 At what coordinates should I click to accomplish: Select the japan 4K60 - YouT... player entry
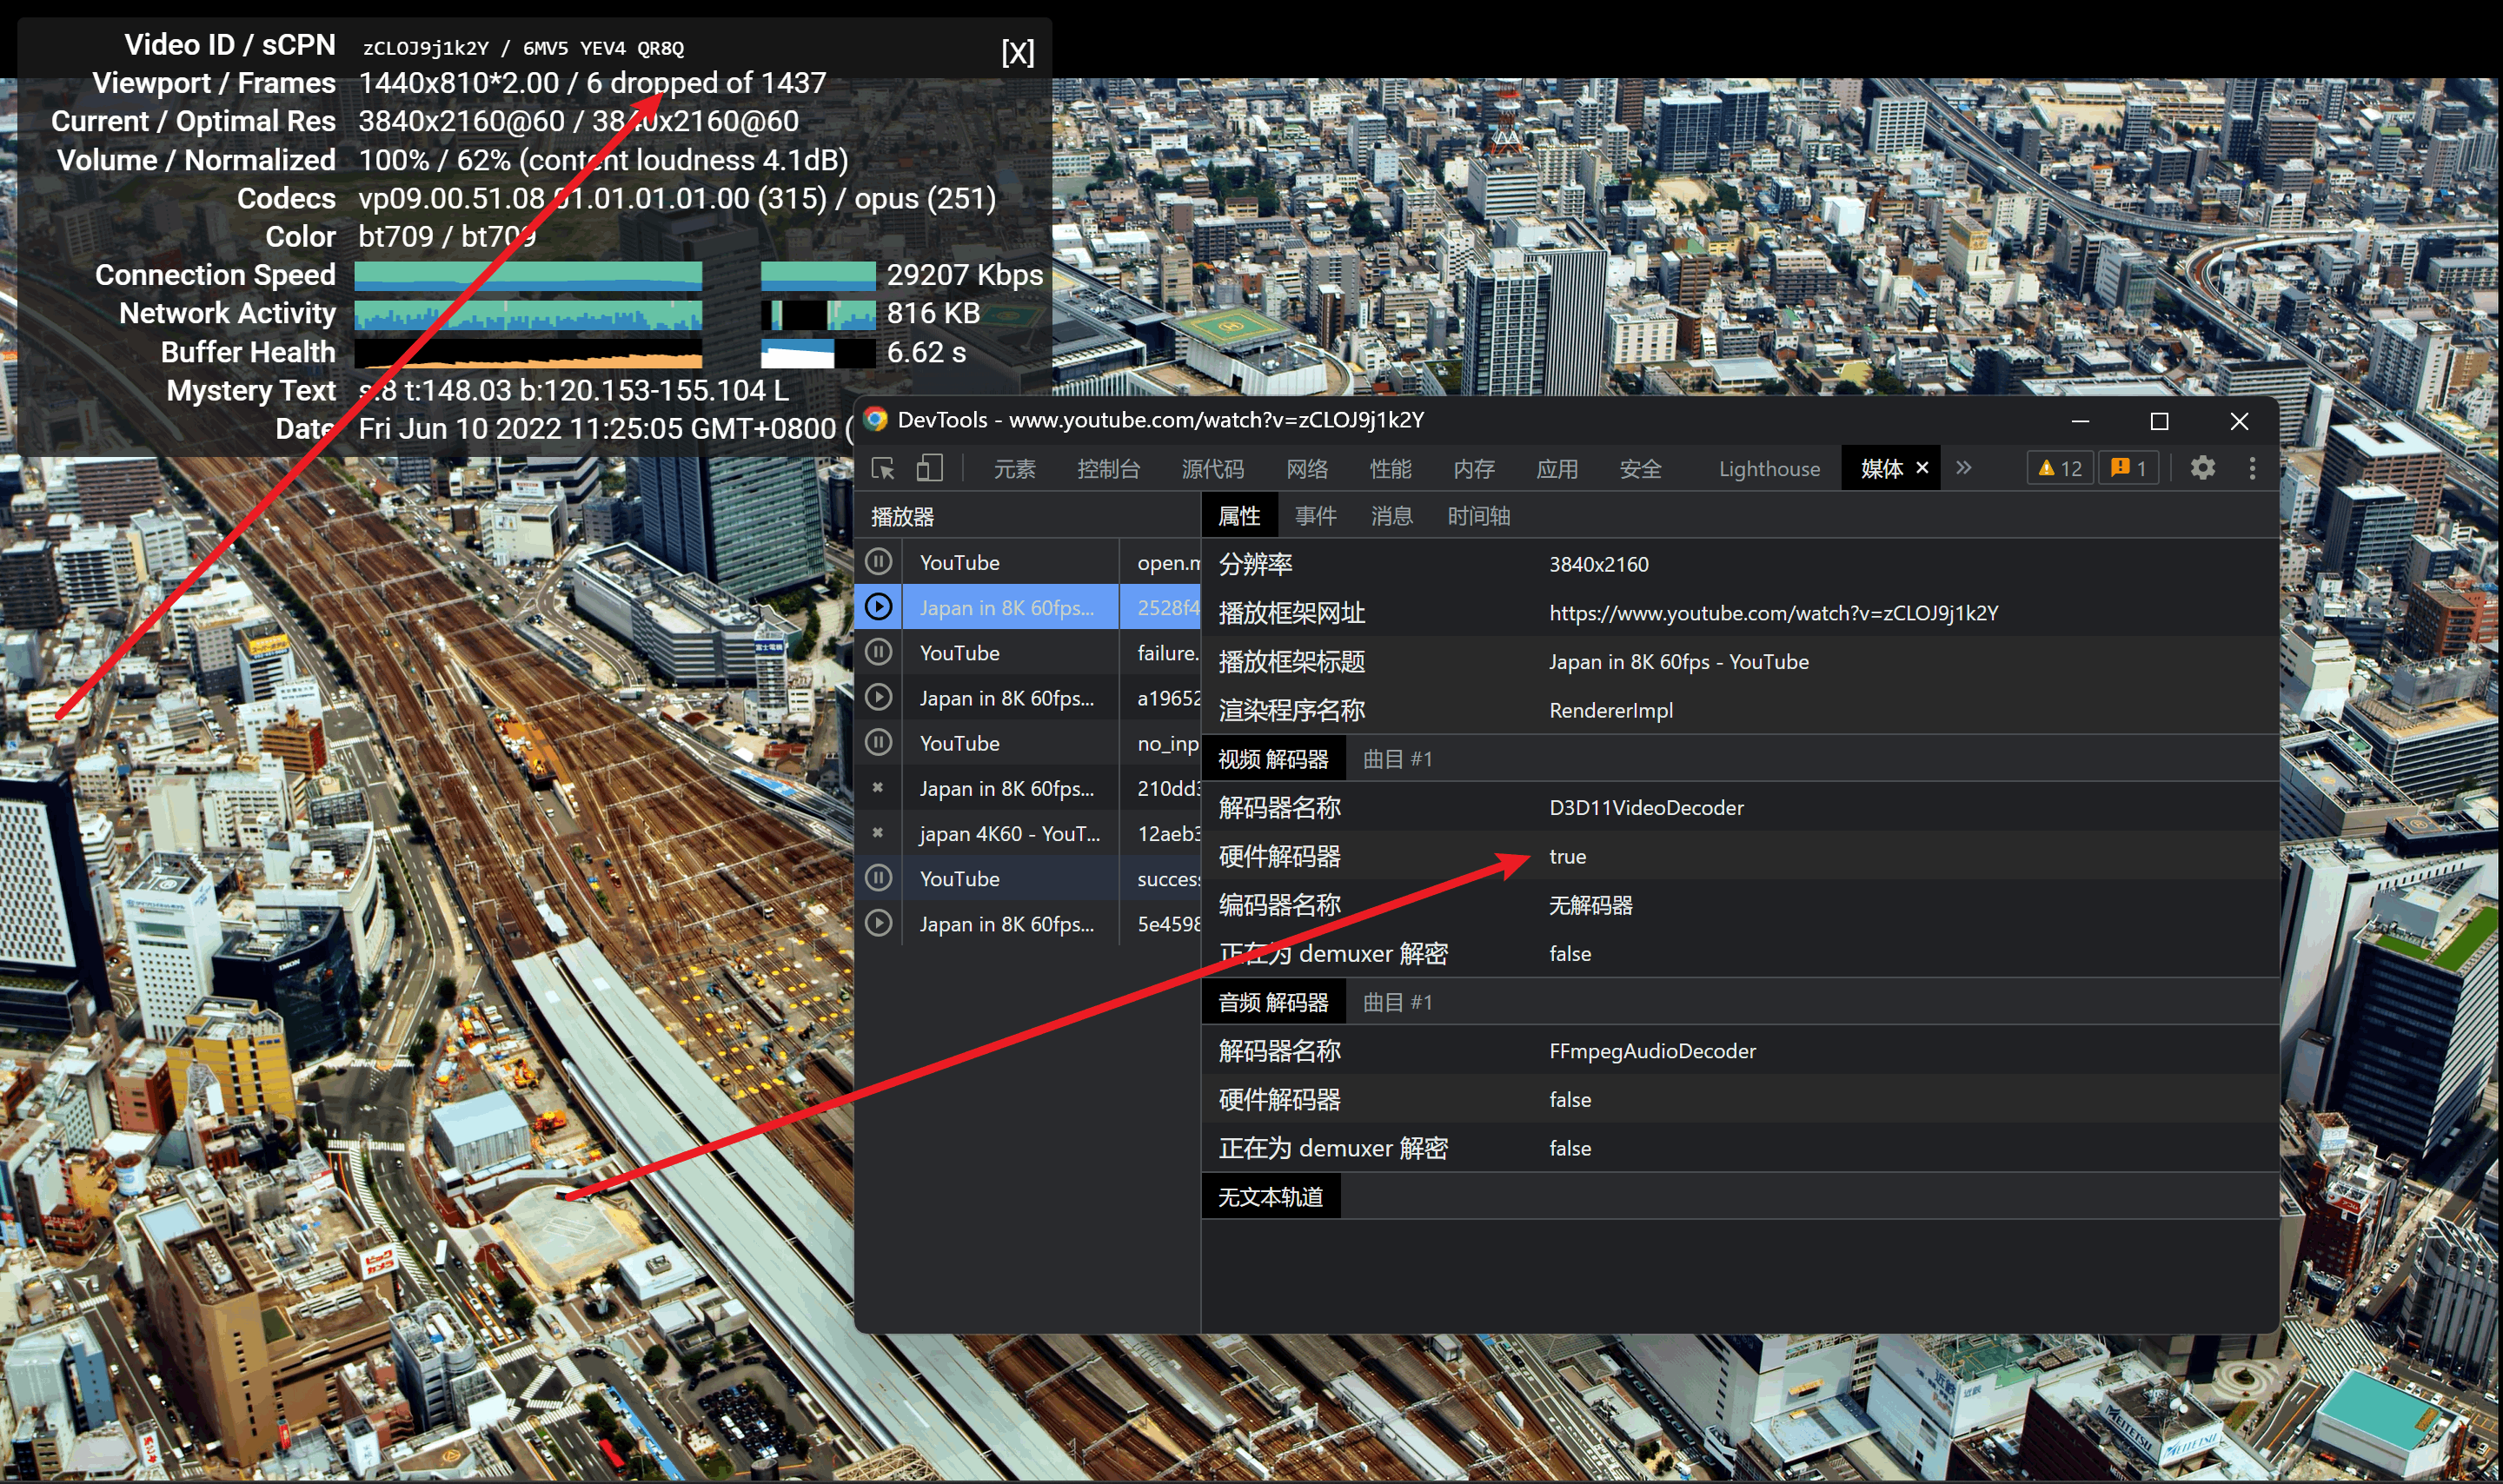(x=1008, y=834)
